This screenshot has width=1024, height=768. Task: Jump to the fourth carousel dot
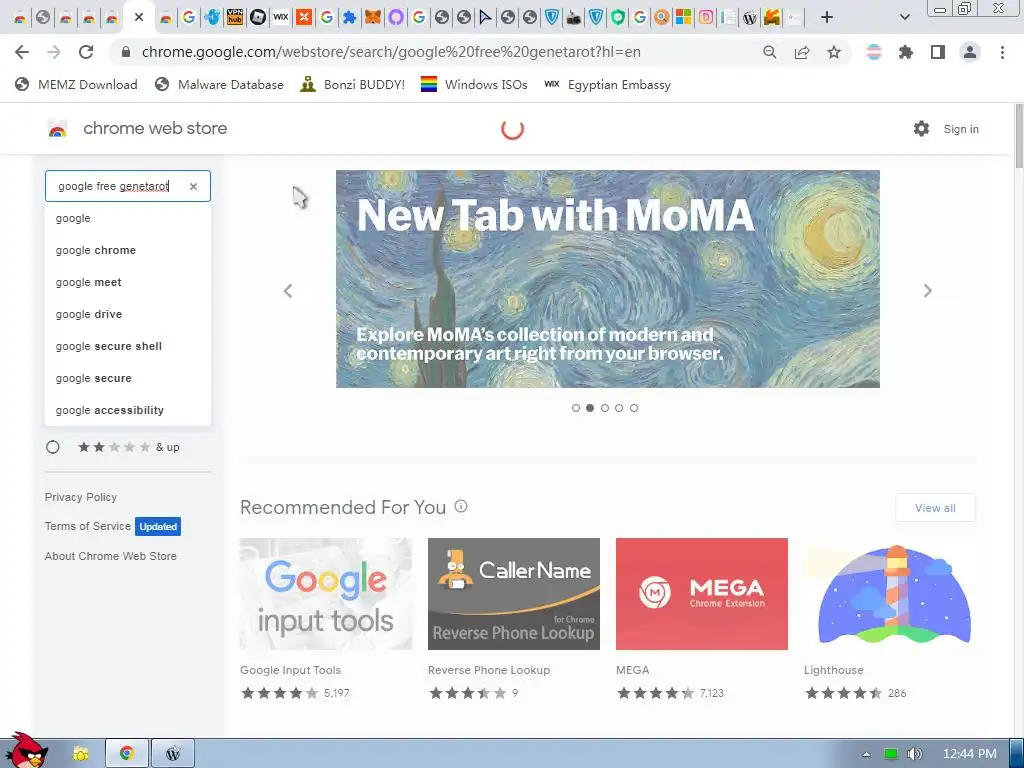(619, 408)
